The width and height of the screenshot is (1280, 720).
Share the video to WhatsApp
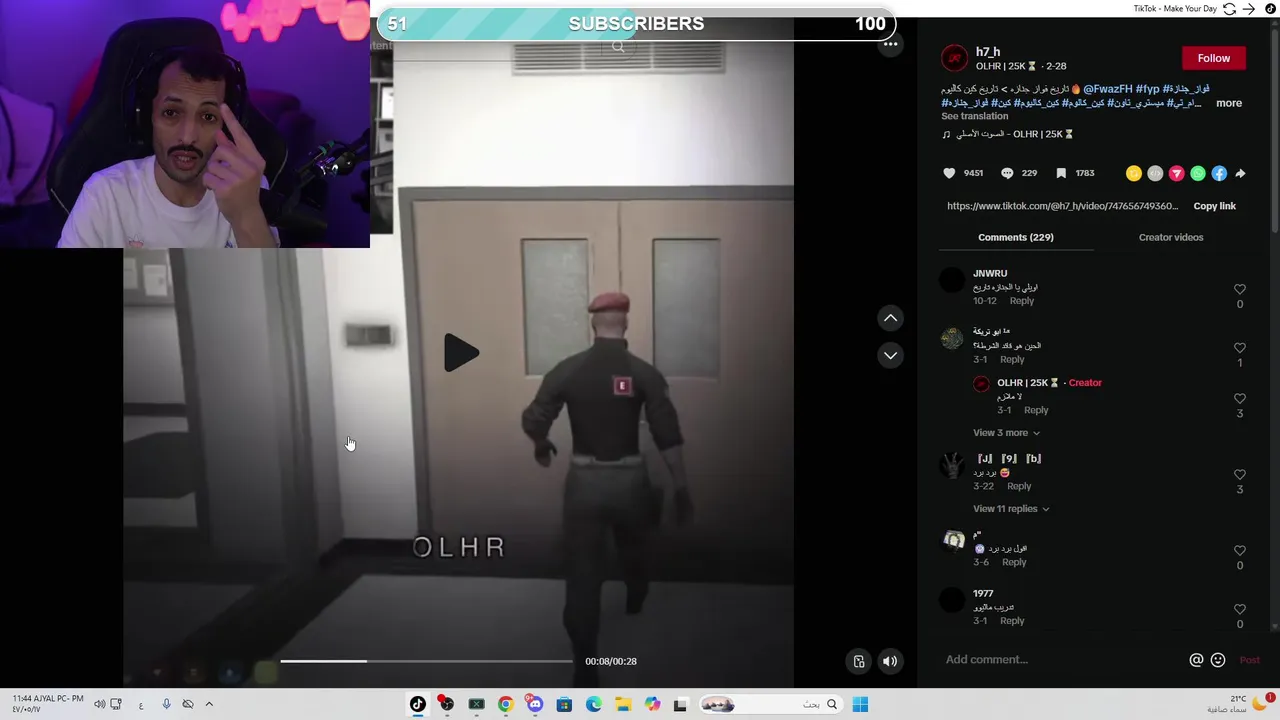[x=1198, y=173]
